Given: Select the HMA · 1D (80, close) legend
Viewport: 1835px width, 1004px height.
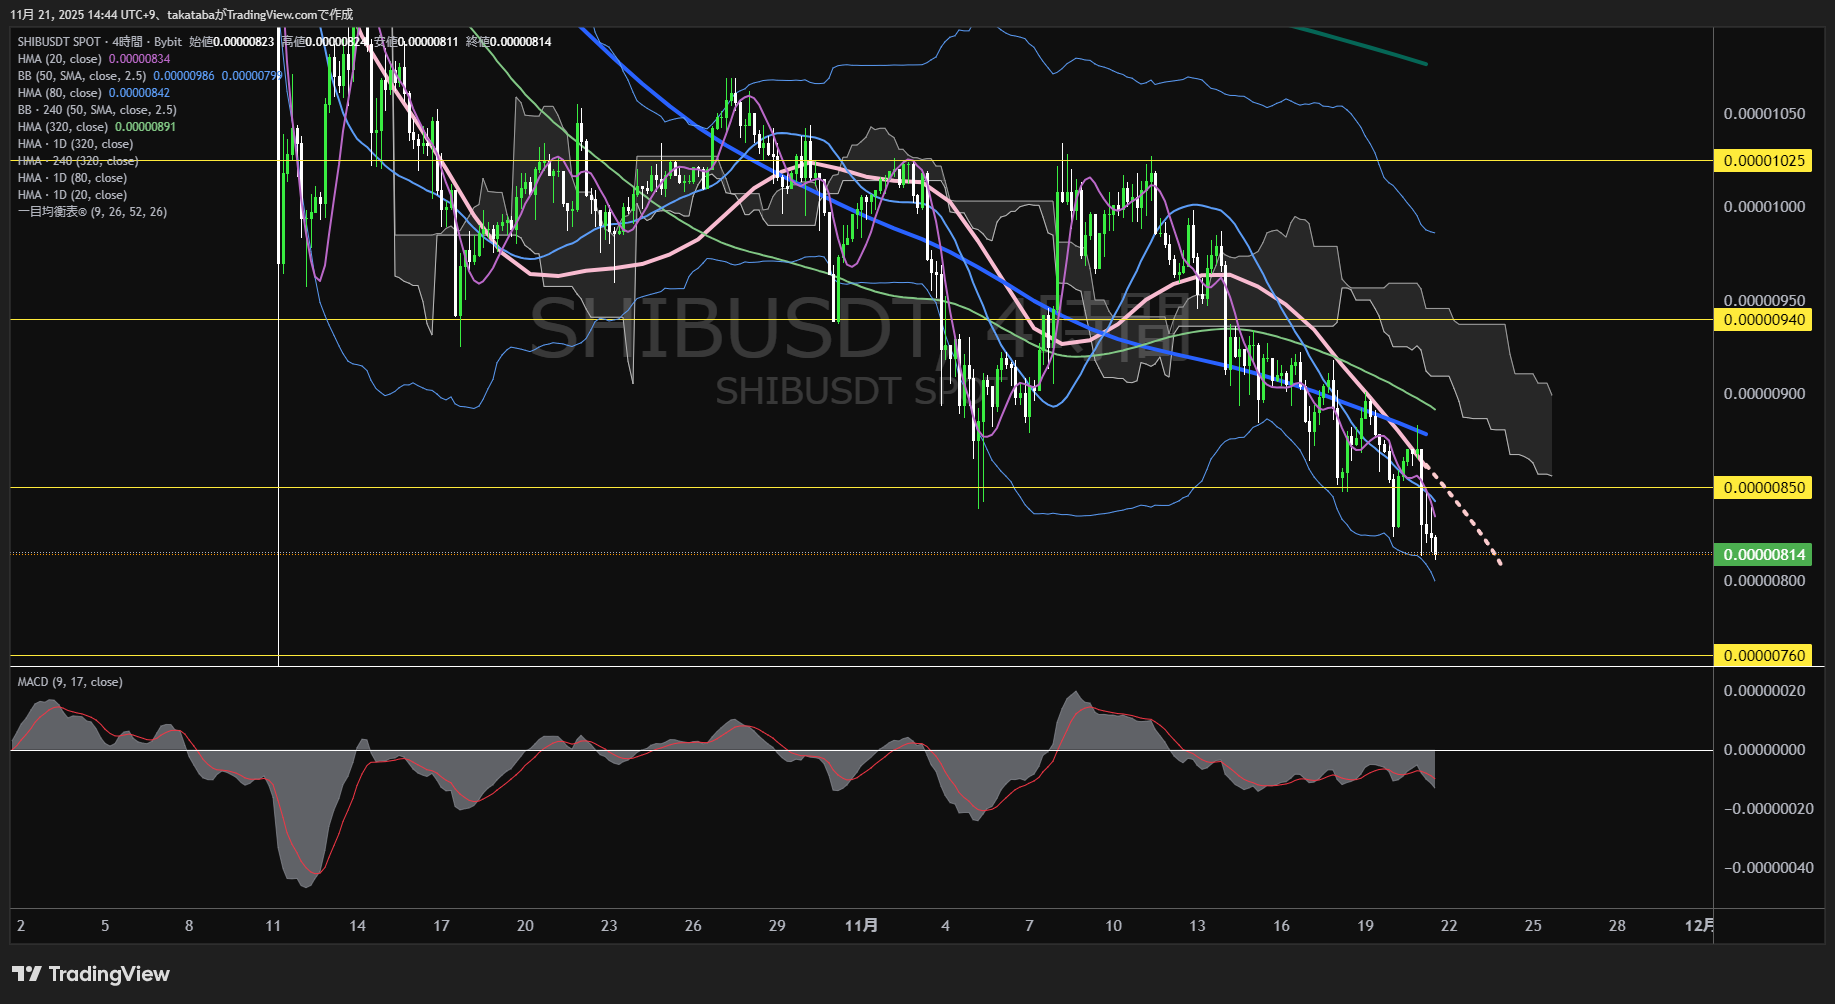Looking at the screenshot, I should click(x=72, y=178).
